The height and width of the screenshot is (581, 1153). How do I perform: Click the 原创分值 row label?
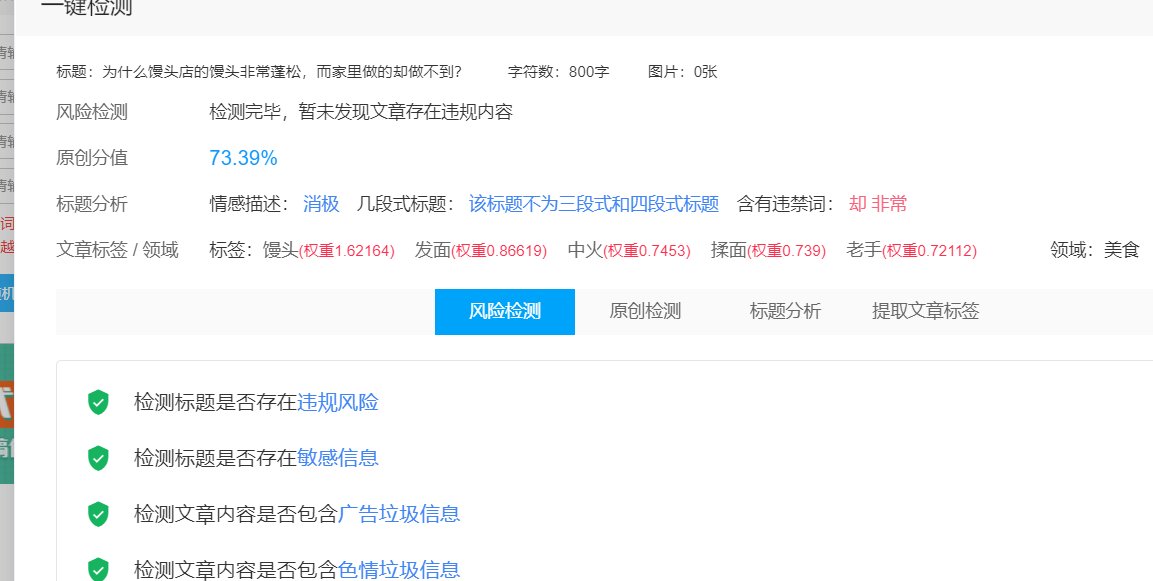[92, 158]
